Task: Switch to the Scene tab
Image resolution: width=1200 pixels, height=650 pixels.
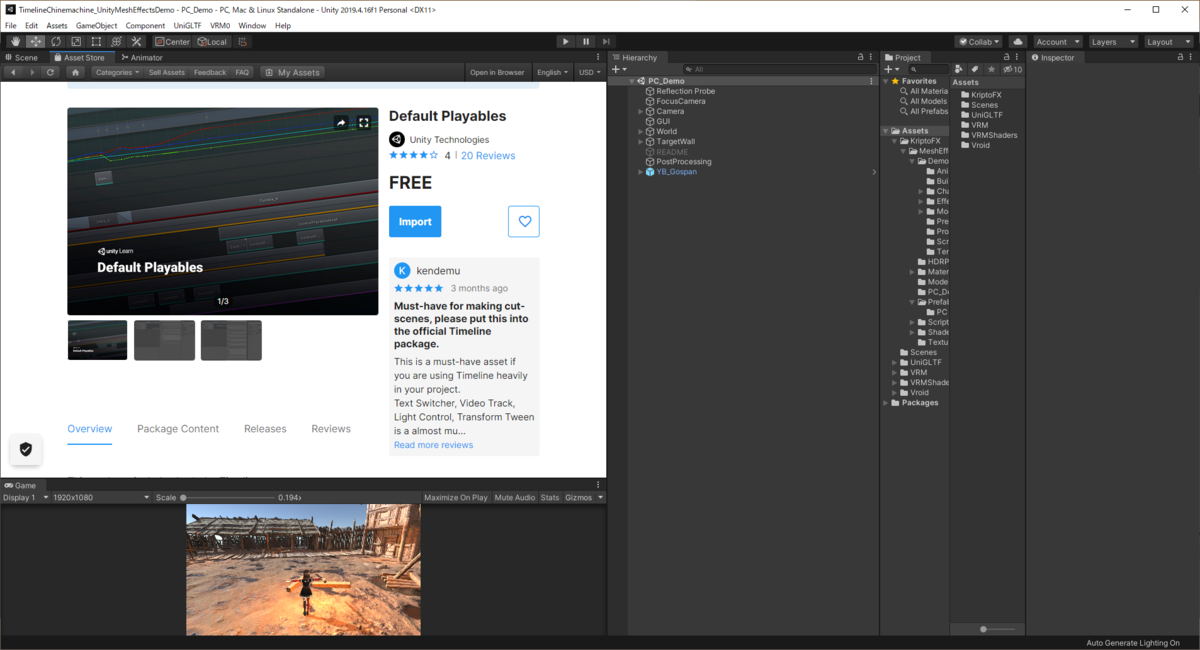Action: point(20,57)
